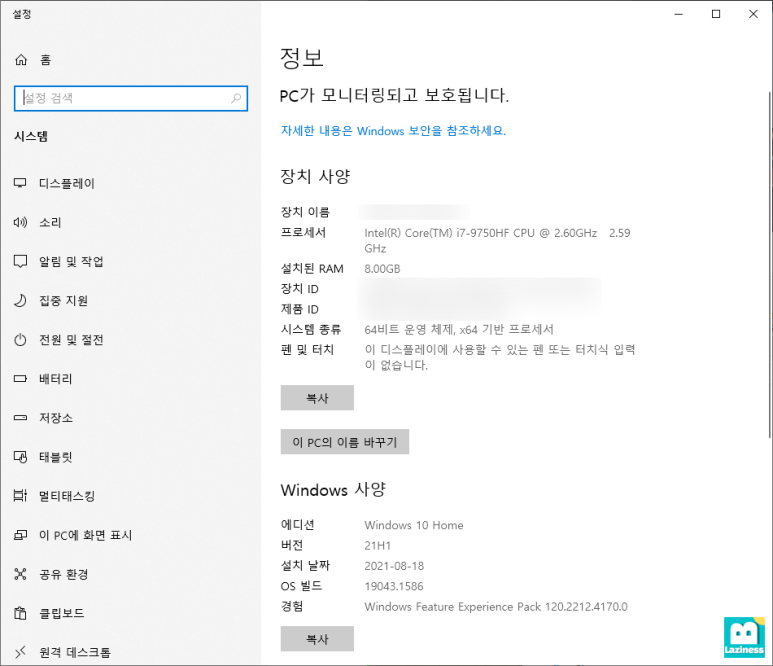Click the 집중 지원 moon icon
Screen dimensions: 773x666
click(x=20, y=300)
